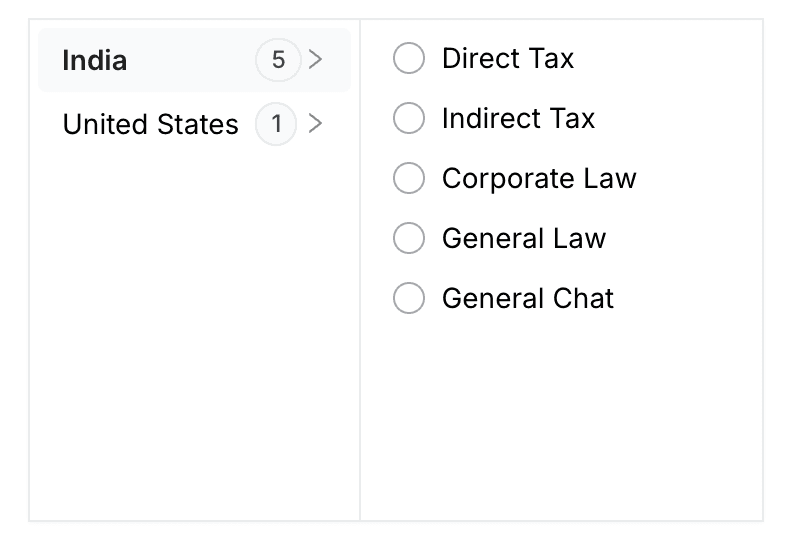Select the Direct Tax radio button
The image size is (786, 542).
point(409,58)
